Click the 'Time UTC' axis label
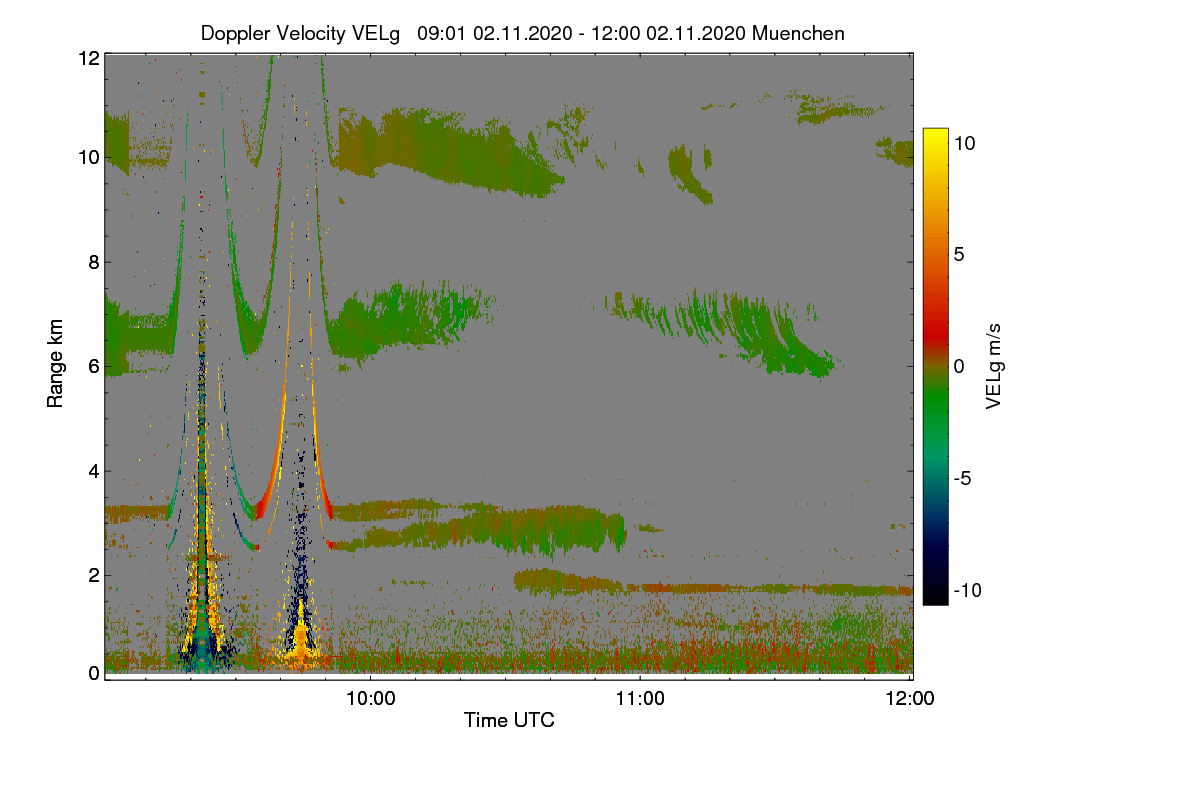The width and height of the screenshot is (1200, 800). [509, 720]
